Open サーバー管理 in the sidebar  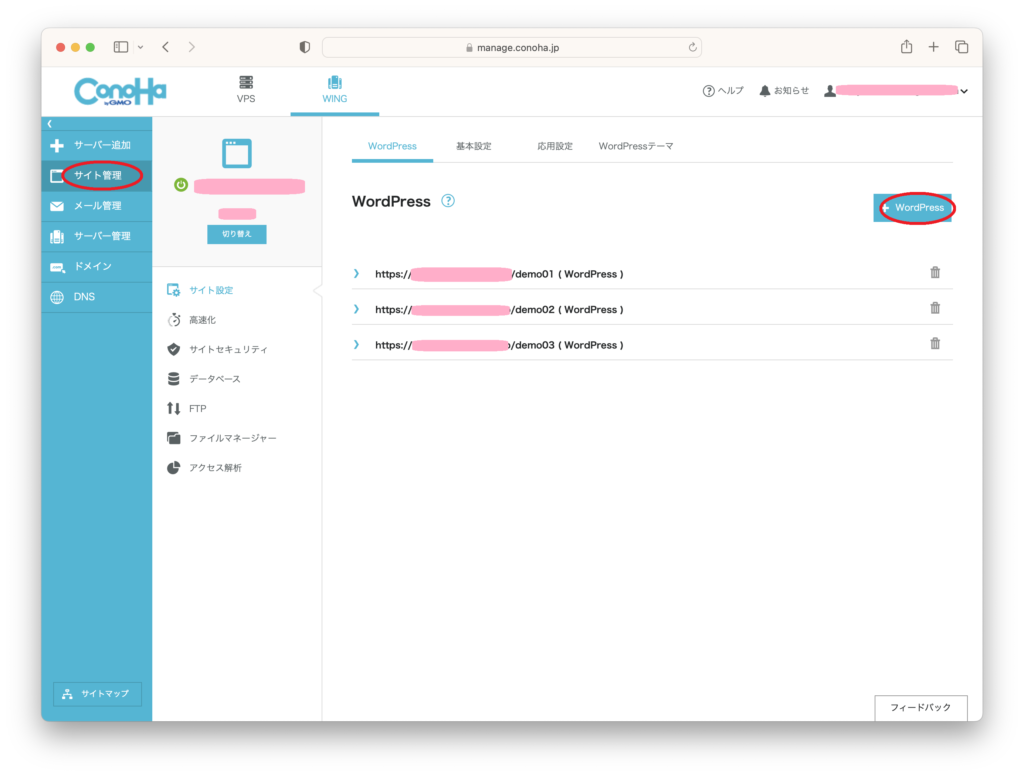point(97,236)
